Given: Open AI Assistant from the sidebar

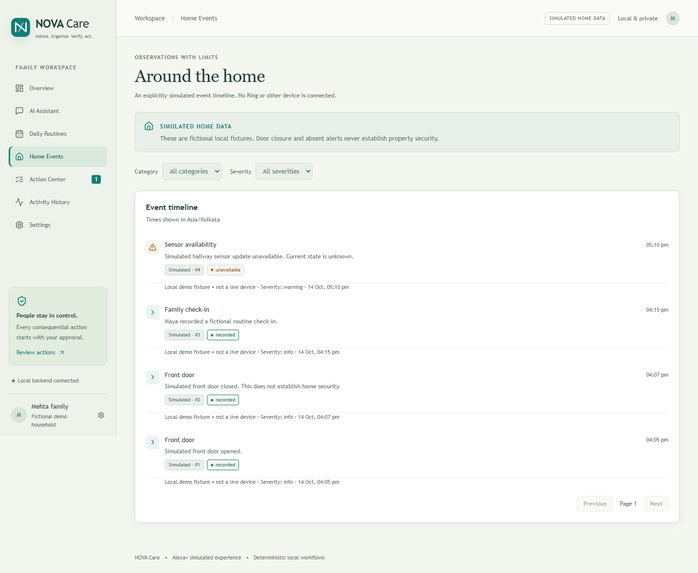Looking at the screenshot, I should tap(58, 111).
